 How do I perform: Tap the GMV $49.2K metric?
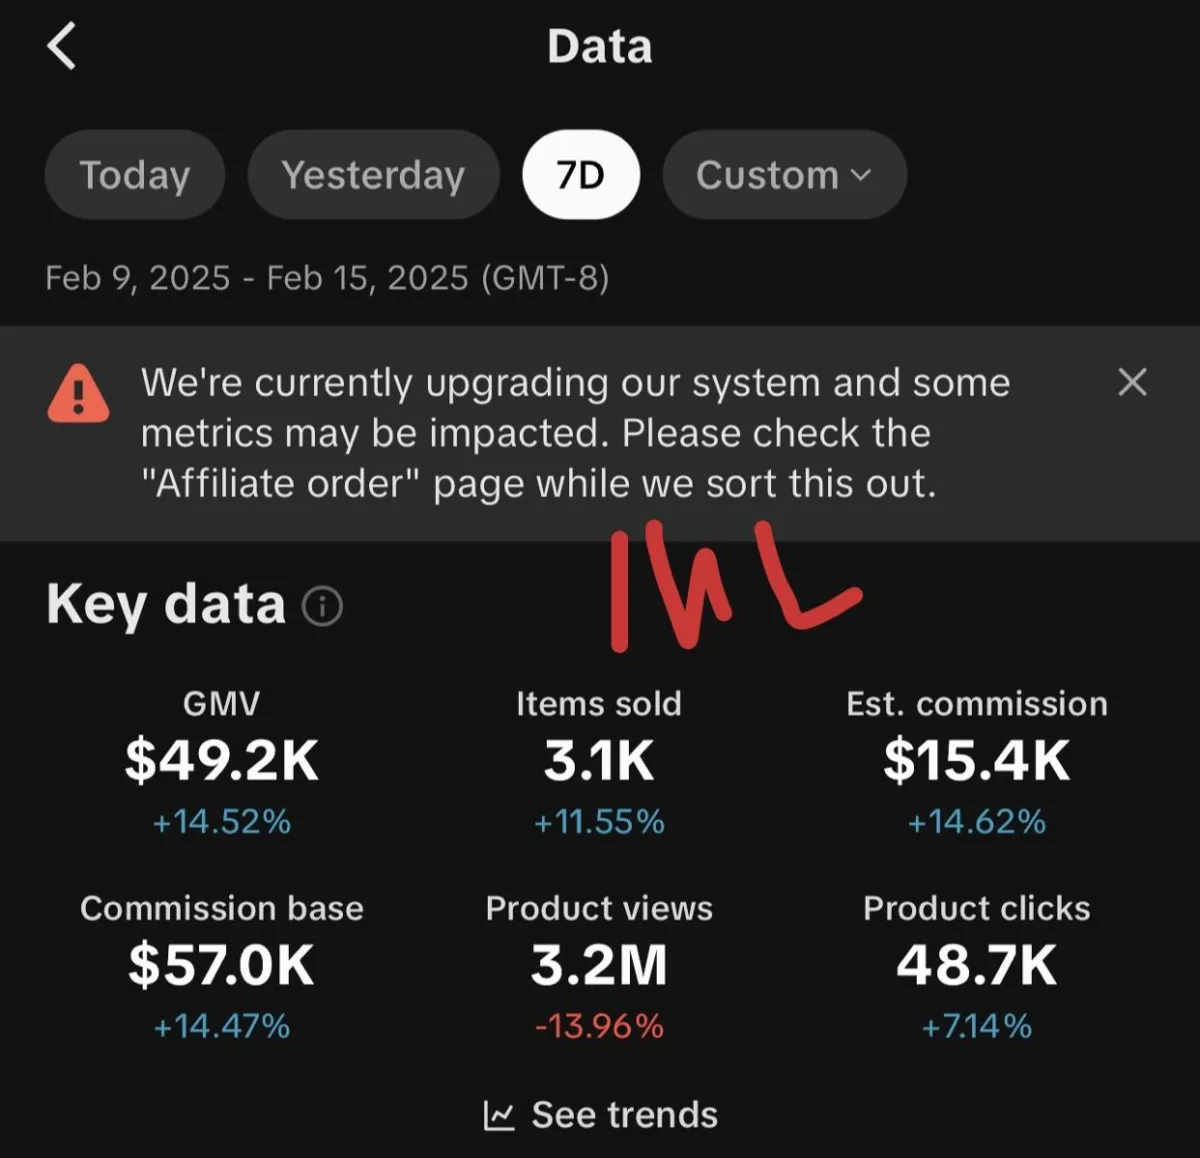tap(222, 761)
